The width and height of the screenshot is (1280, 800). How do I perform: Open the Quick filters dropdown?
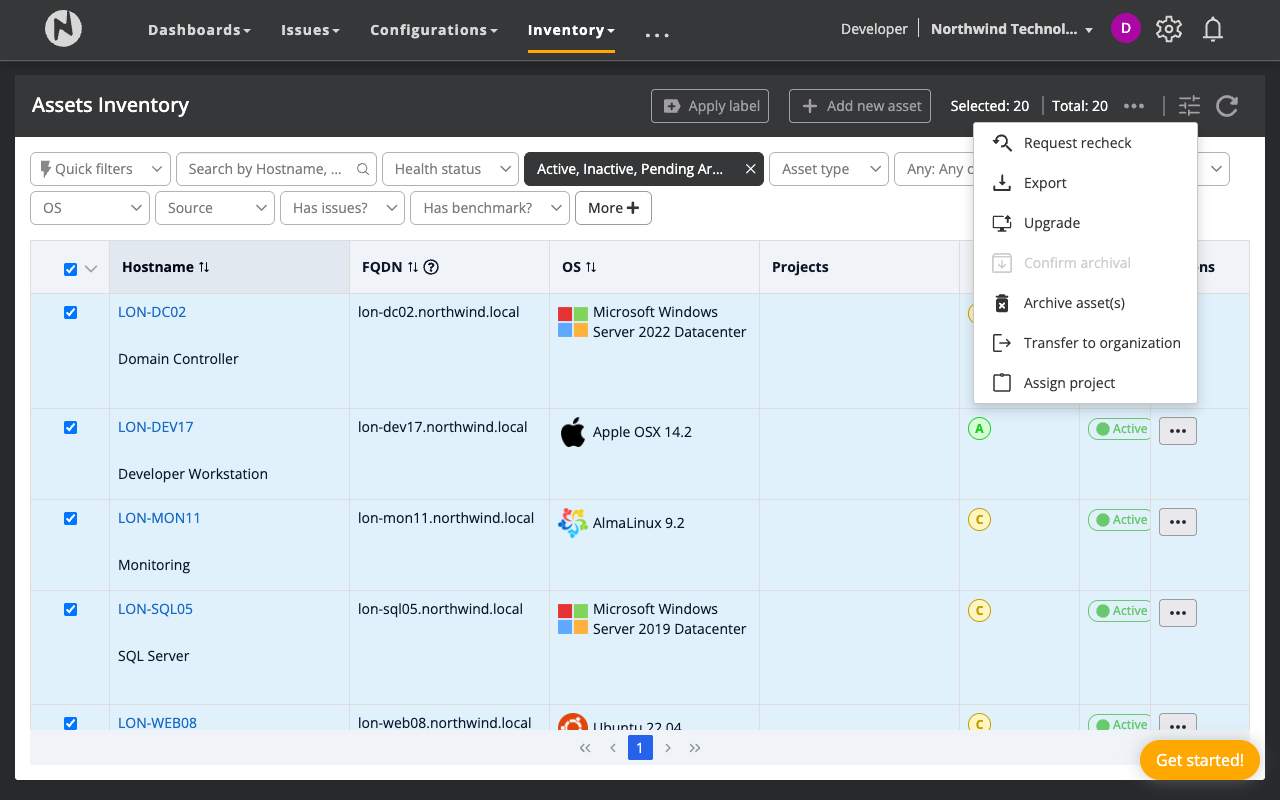[101, 169]
